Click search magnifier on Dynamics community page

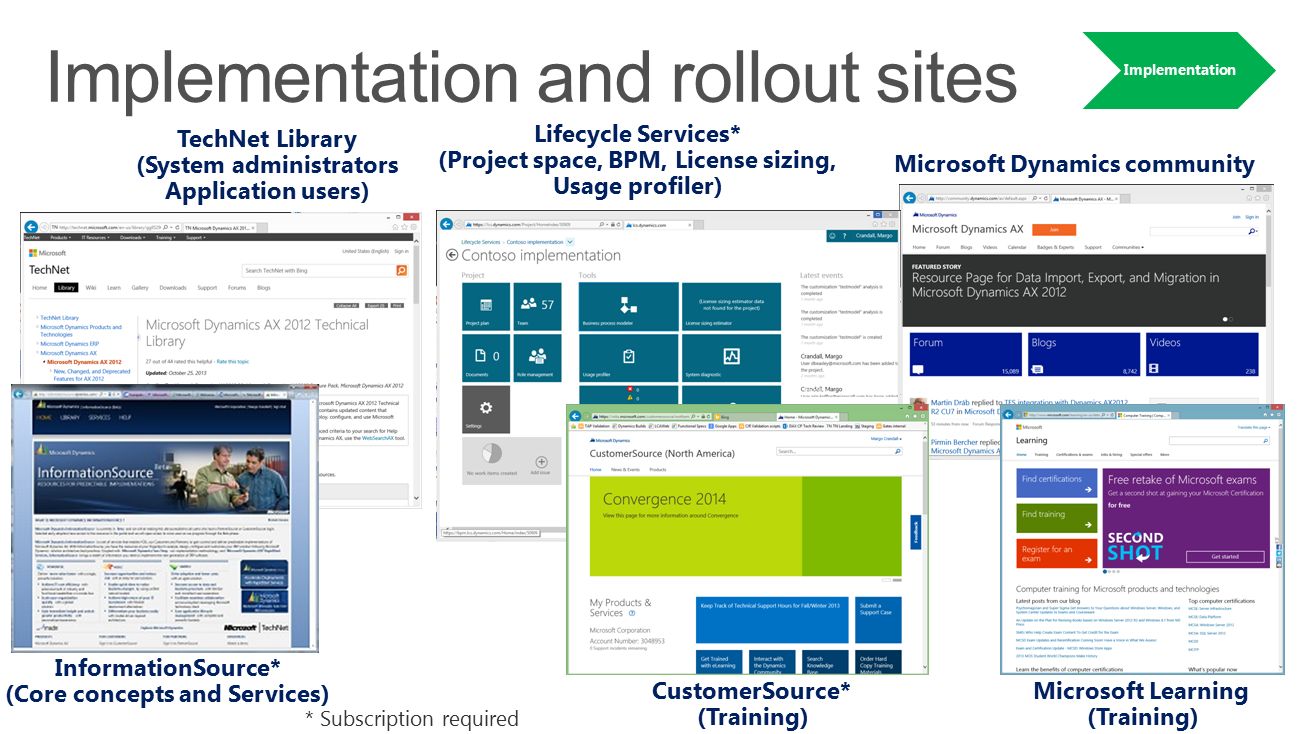point(1252,231)
